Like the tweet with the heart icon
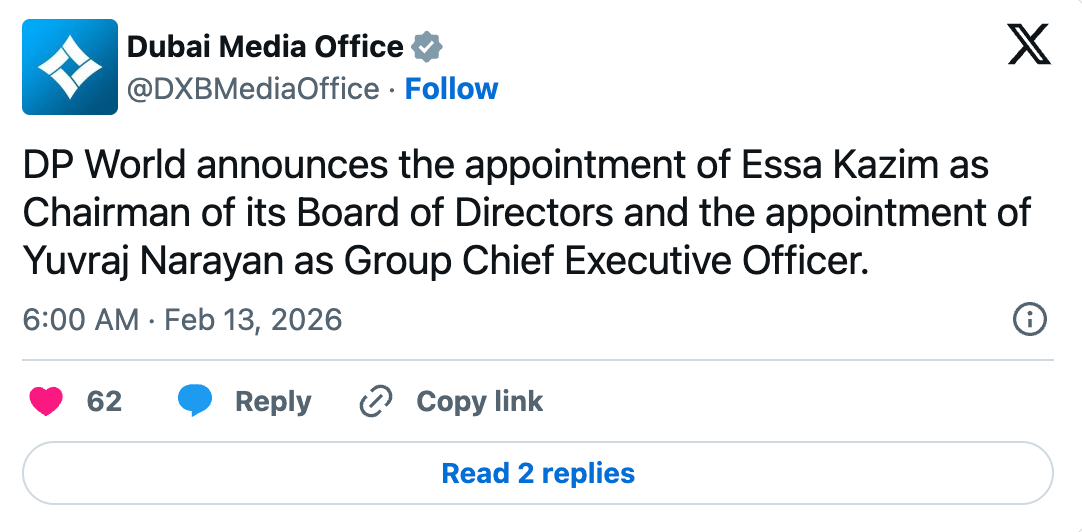 [46, 402]
